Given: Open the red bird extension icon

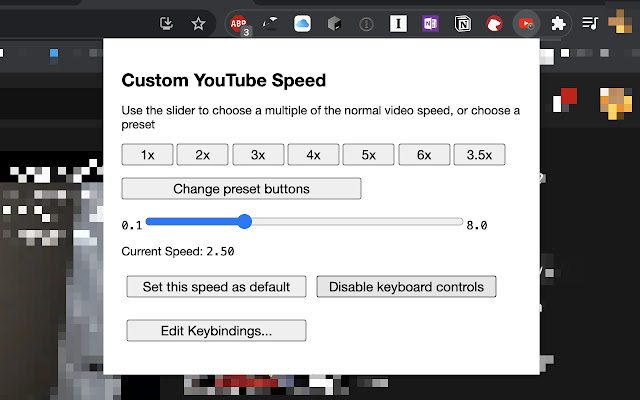Looking at the screenshot, I should click(x=494, y=24).
